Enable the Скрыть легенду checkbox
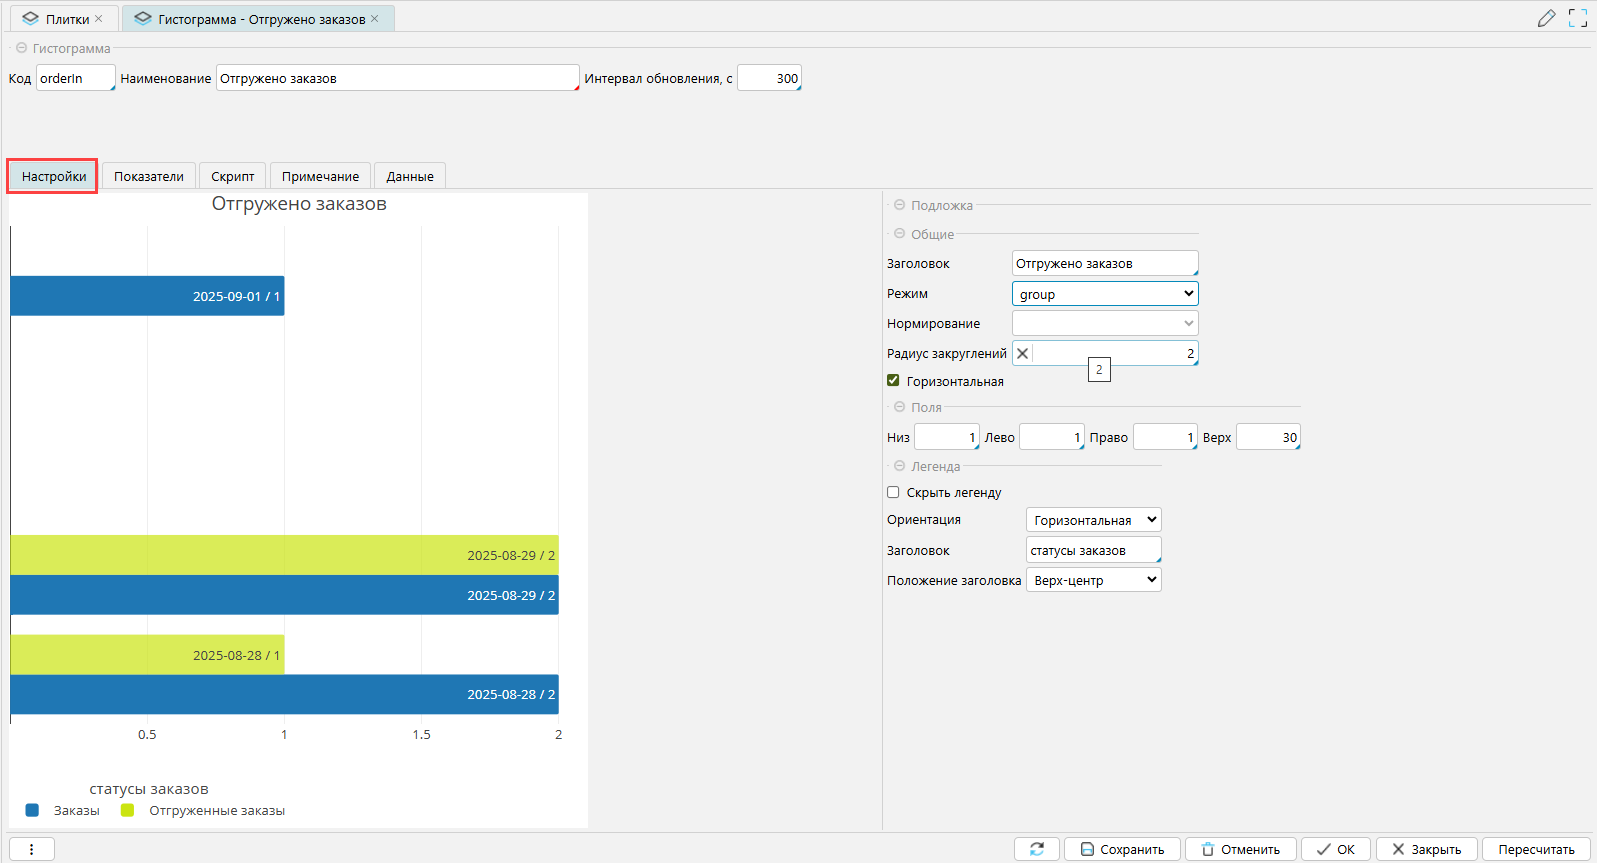1597x863 pixels. click(x=893, y=492)
